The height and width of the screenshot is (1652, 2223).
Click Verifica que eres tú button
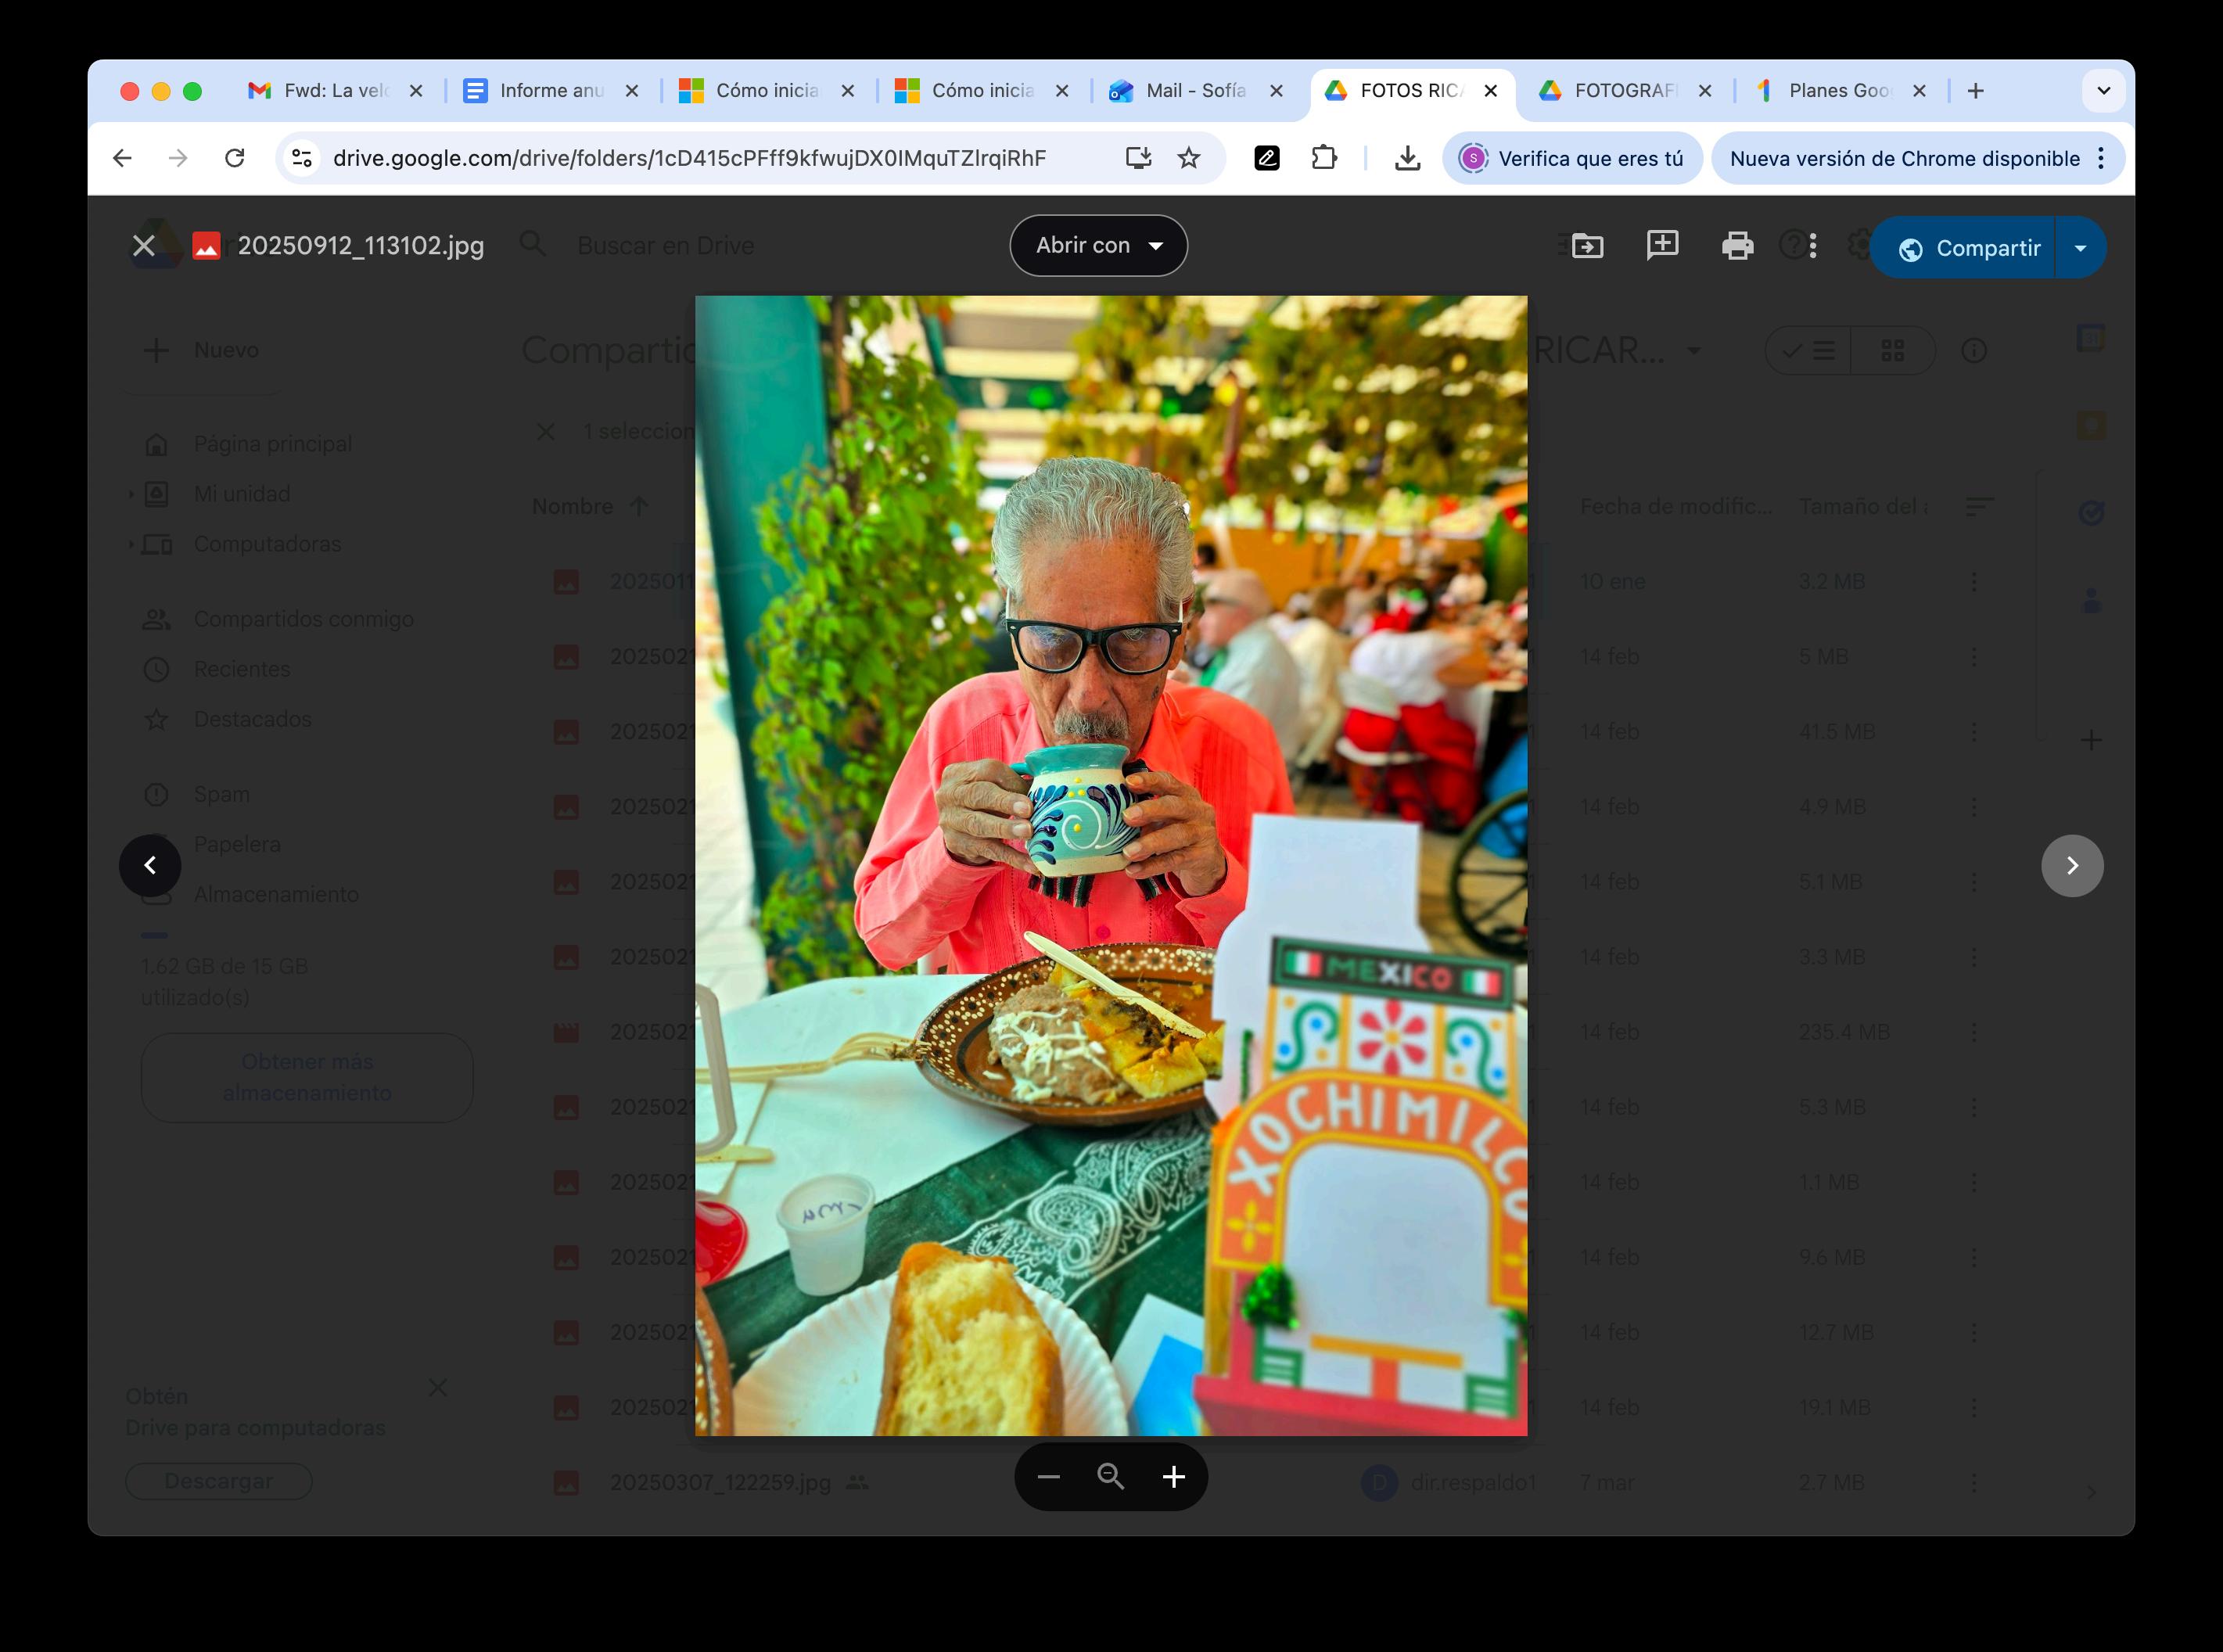(1572, 158)
